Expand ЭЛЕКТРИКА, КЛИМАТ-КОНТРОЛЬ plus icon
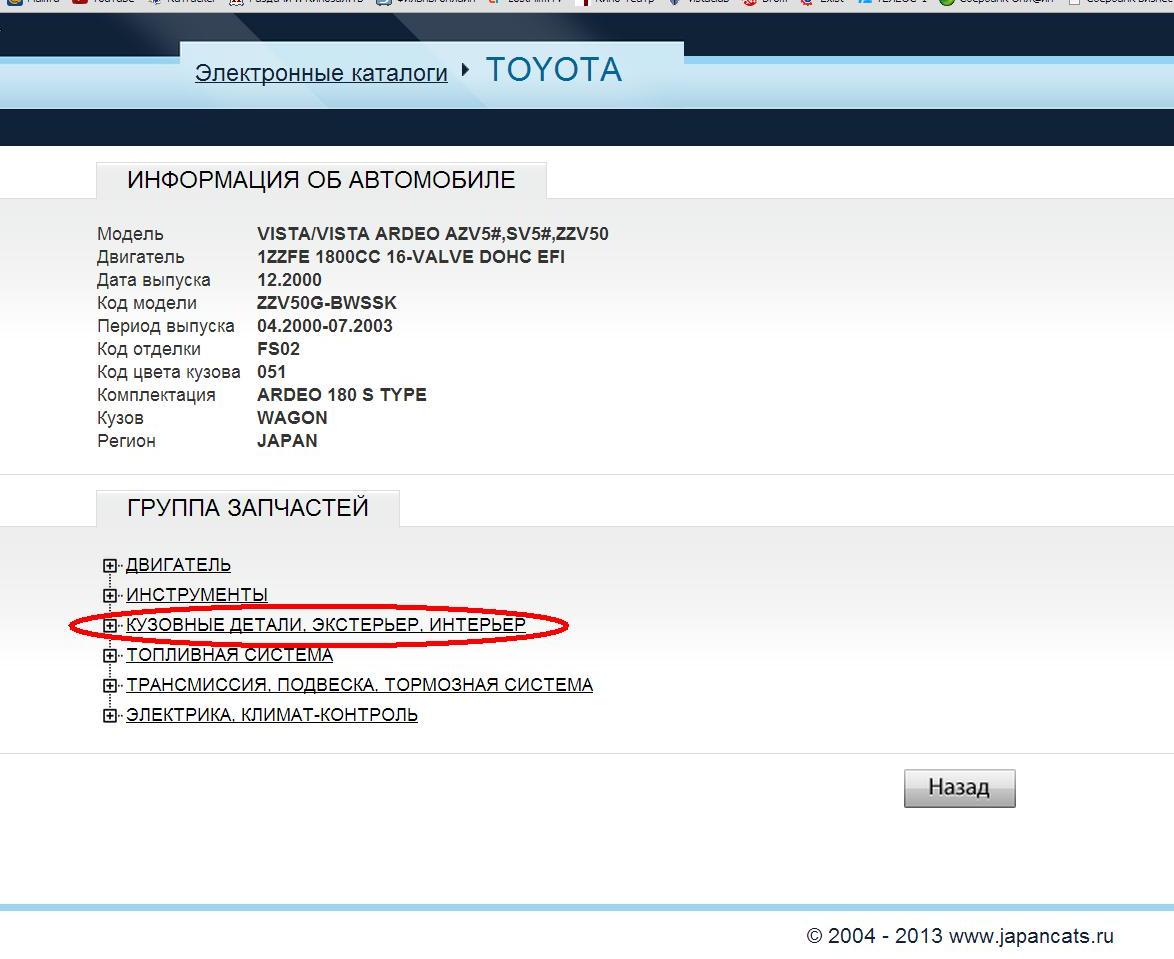The width and height of the screenshot is (1174, 959). click(x=110, y=716)
